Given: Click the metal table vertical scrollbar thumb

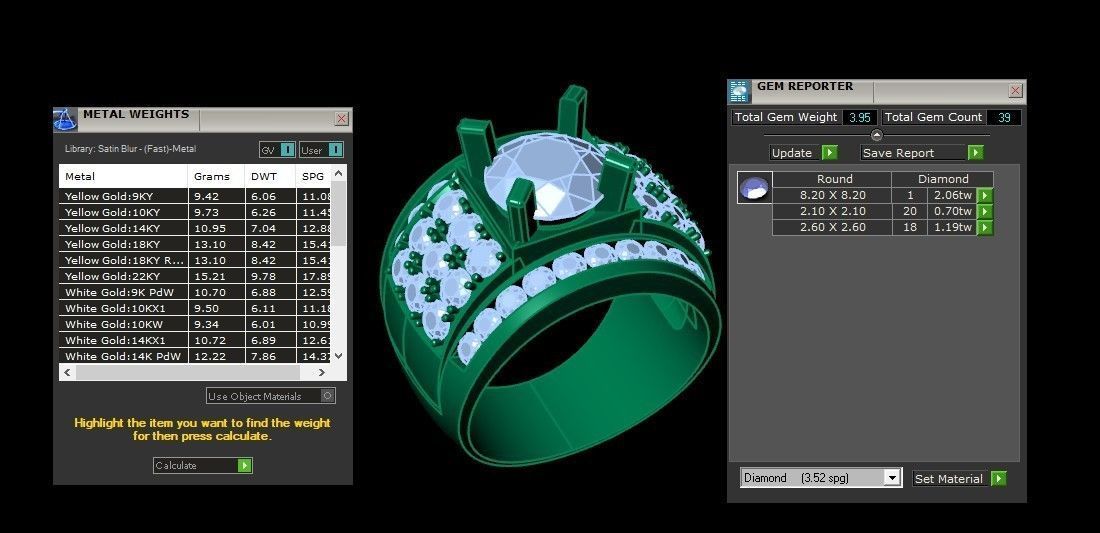Looking at the screenshot, I should coord(338,213).
